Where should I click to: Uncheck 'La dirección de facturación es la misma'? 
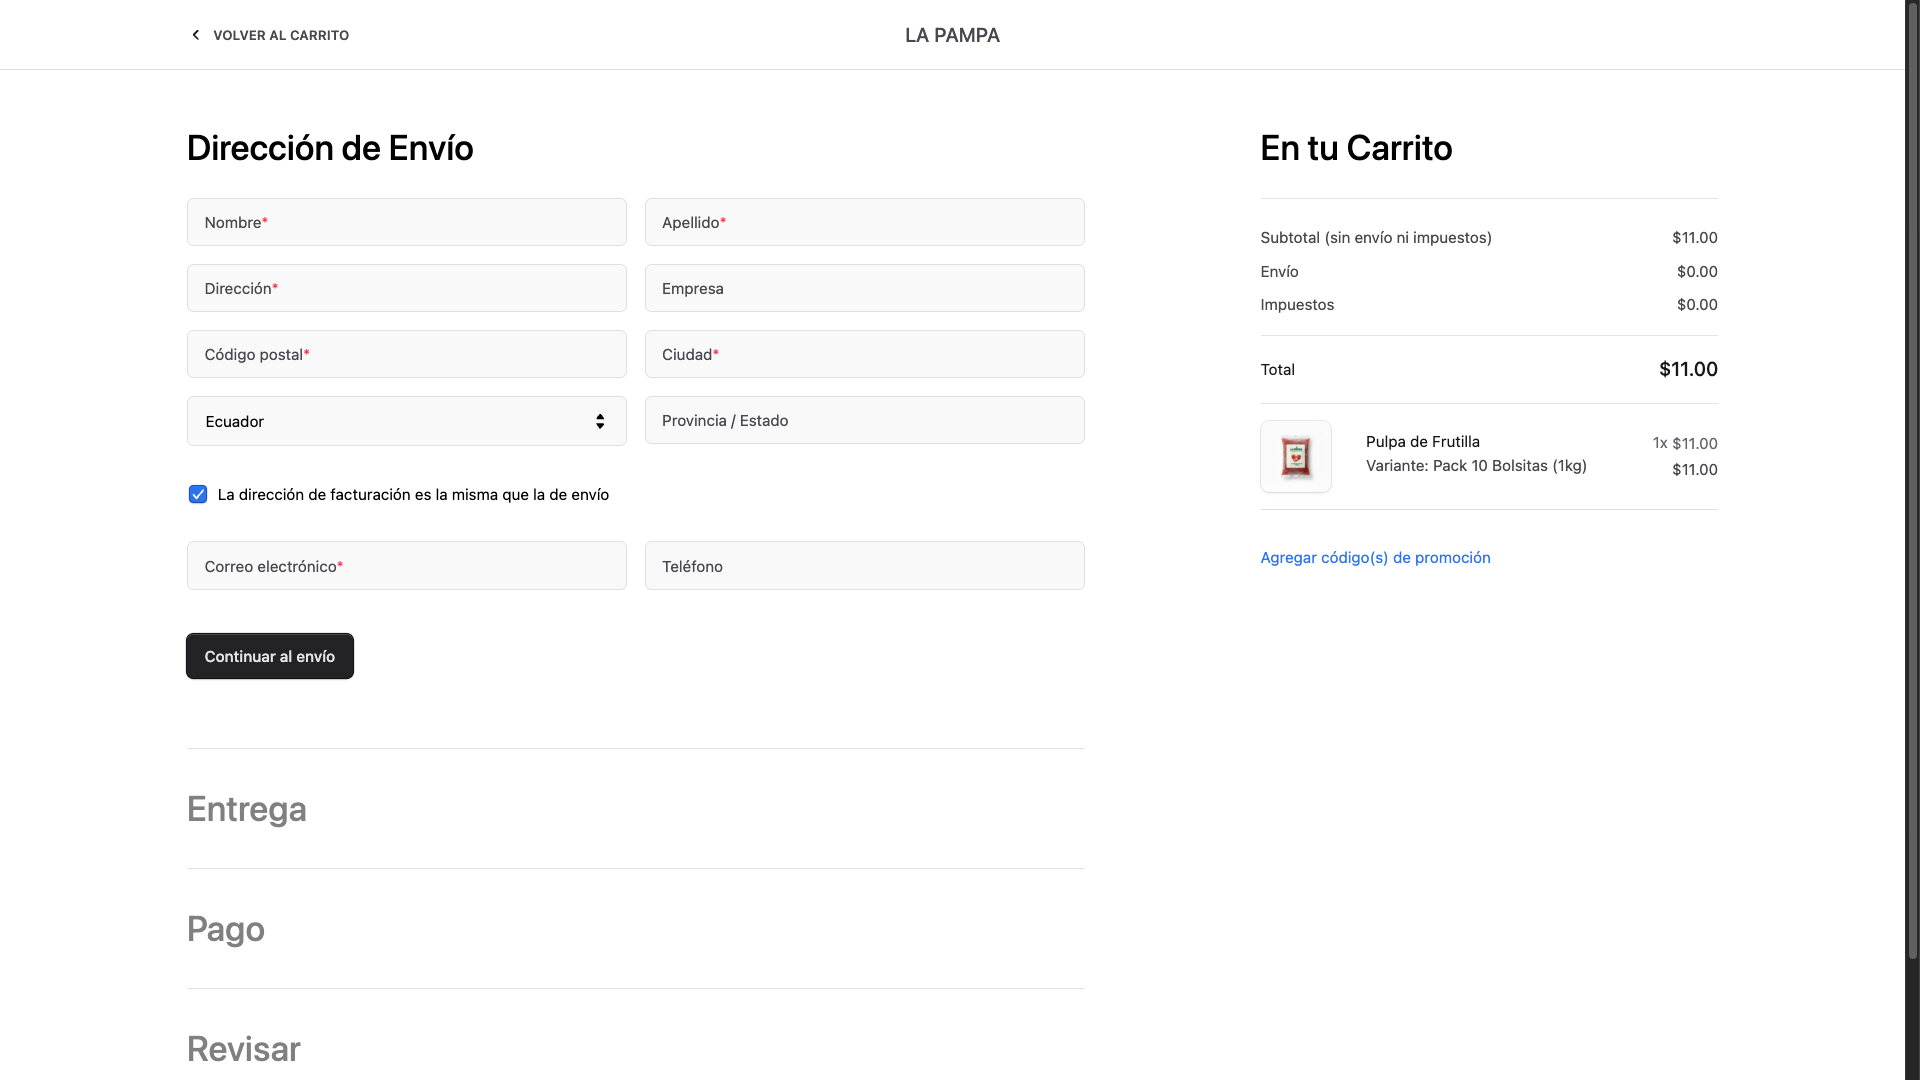tap(197, 494)
